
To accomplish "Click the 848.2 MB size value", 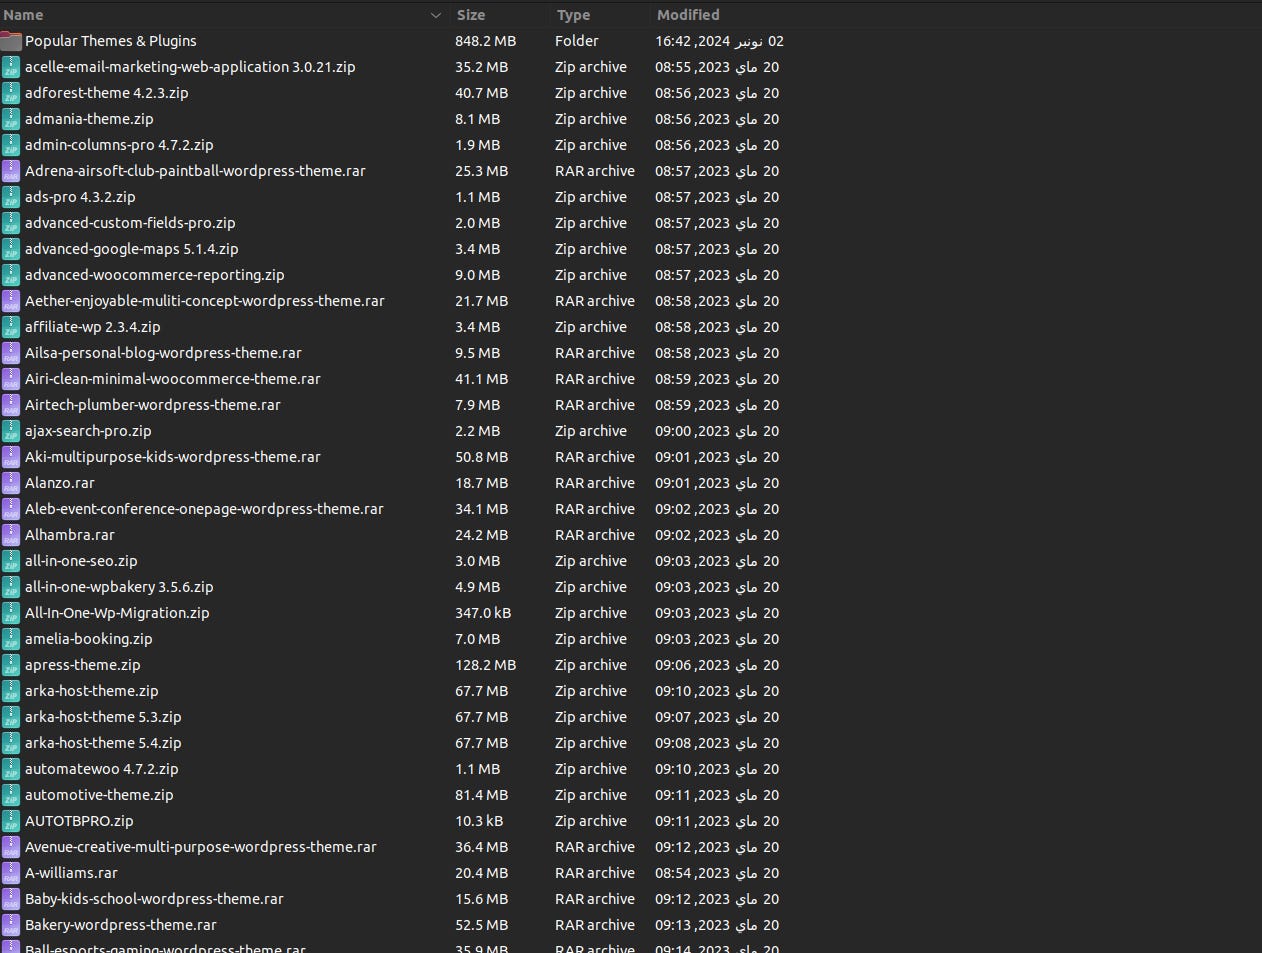I will [x=486, y=41].
